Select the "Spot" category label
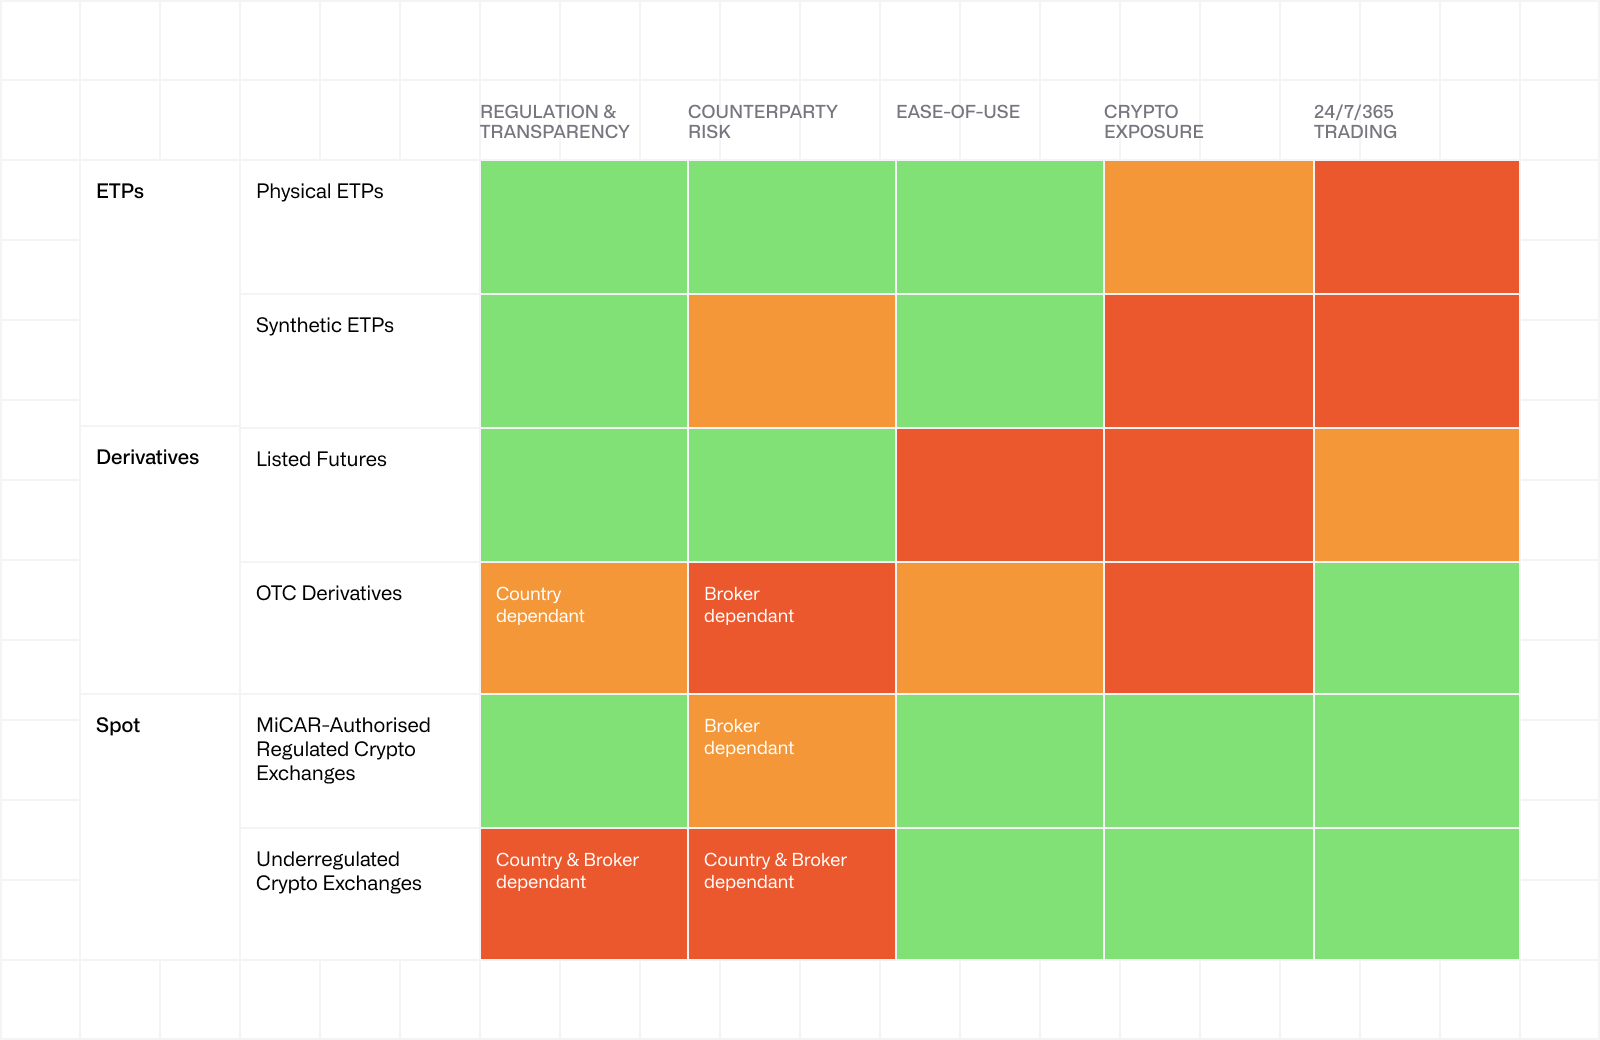This screenshot has width=1600, height=1040. 118,725
